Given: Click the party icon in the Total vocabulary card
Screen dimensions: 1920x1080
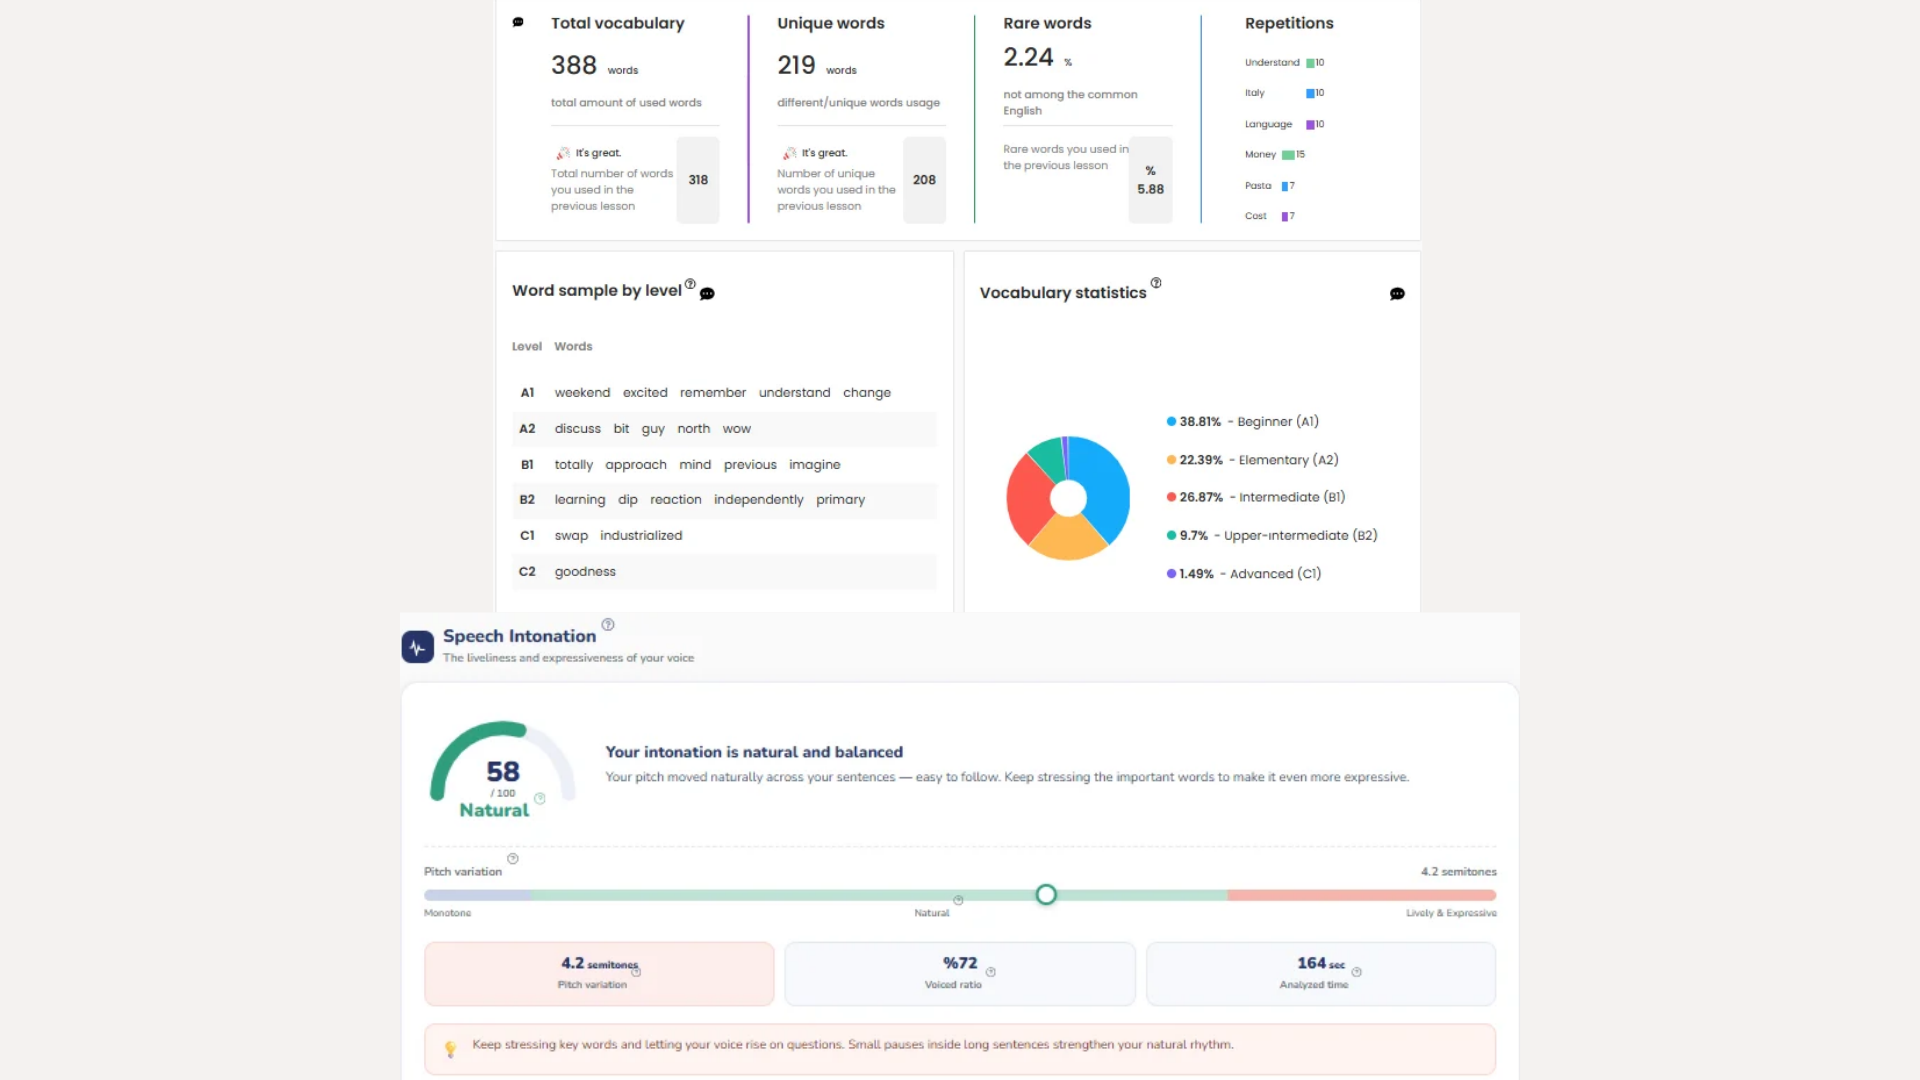Looking at the screenshot, I should [563, 153].
